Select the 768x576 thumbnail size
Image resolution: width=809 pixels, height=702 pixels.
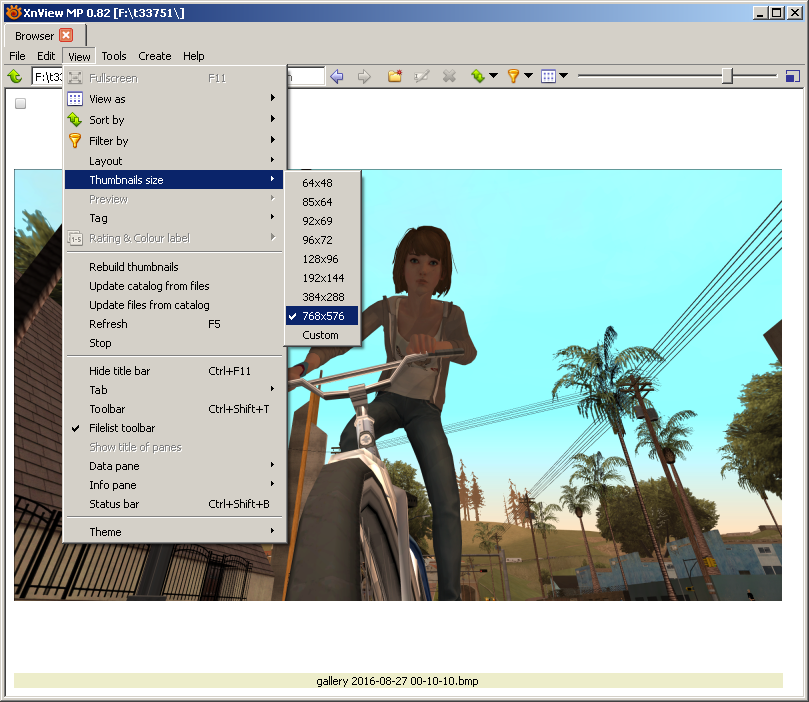point(322,316)
